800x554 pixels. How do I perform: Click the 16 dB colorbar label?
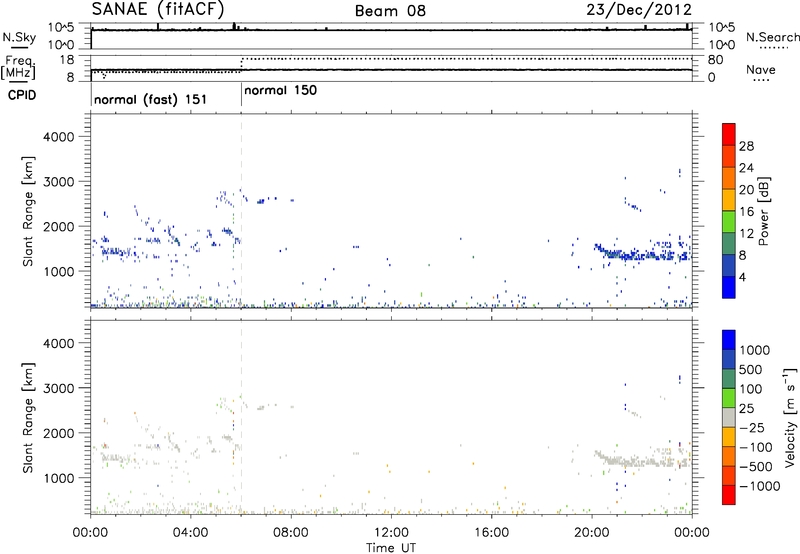[746, 212]
